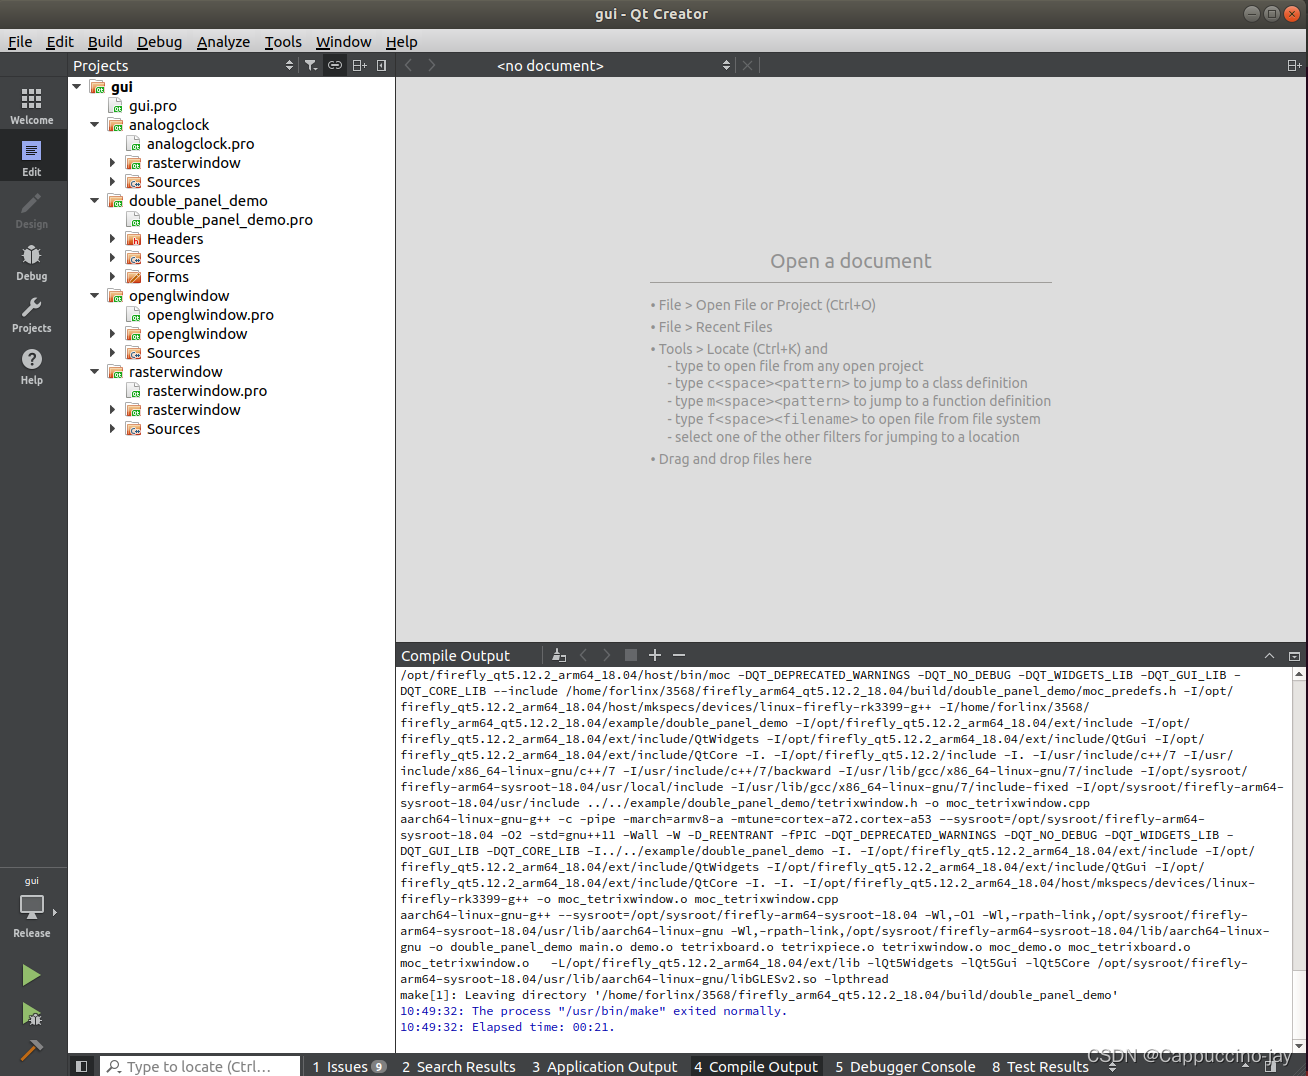
Task: Show the Test Results pane
Action: click(1040, 1066)
